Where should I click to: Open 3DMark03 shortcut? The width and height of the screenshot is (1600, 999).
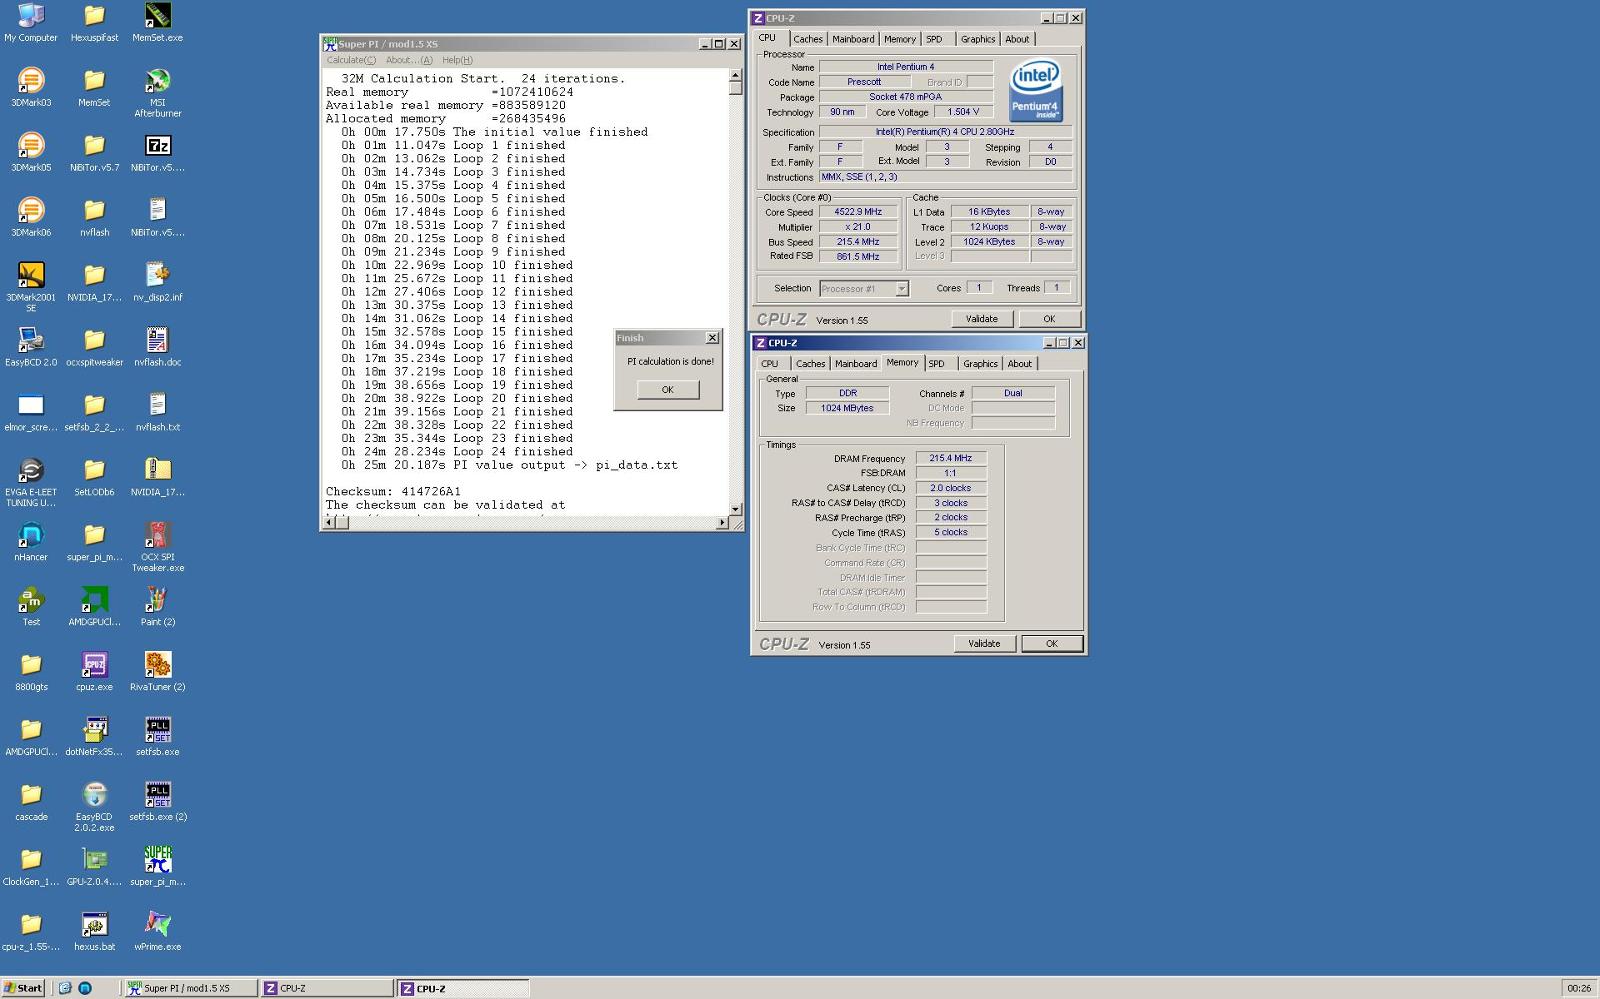click(x=31, y=87)
